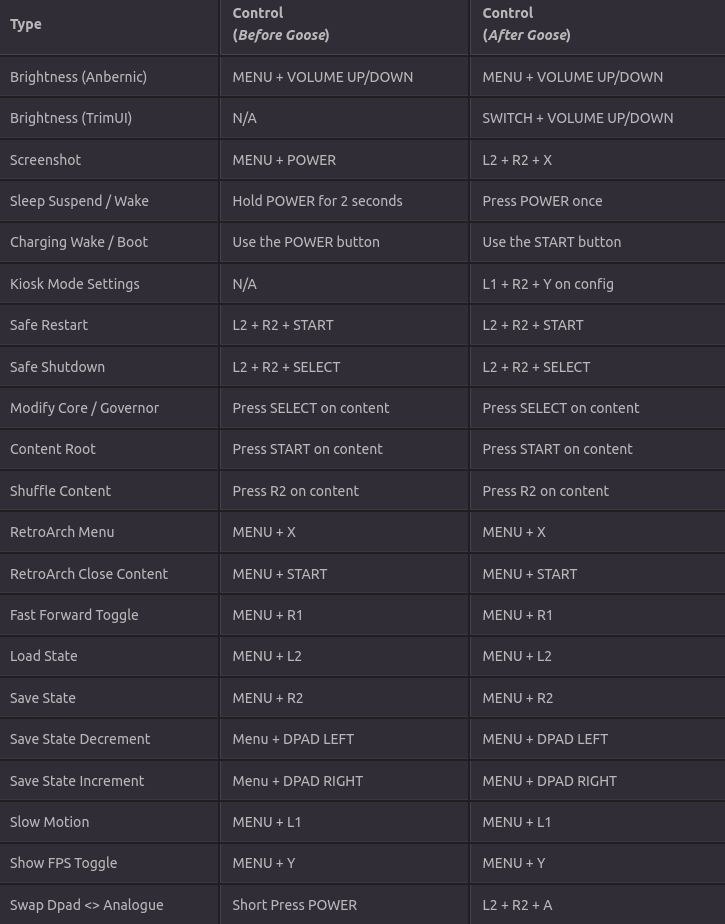Select the "Fast Forward Toggle" row label
Screen dimensions: 725x924
74,615
